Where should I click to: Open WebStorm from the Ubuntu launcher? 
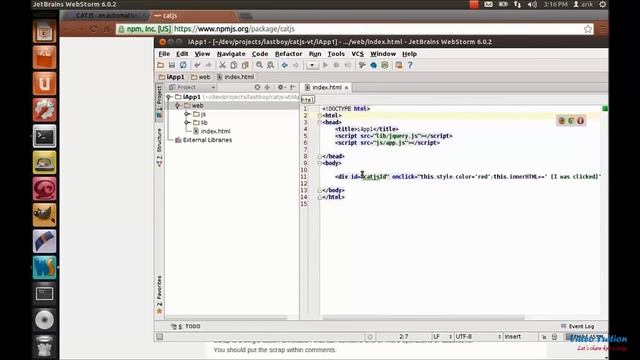[x=44, y=267]
